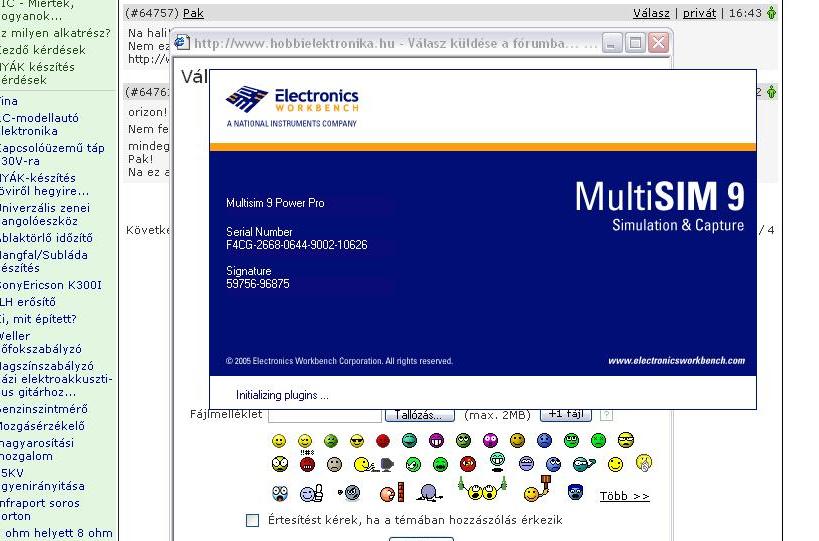Insert the yellow winking emoticon
The width and height of the screenshot is (819, 541).
click(x=305, y=441)
